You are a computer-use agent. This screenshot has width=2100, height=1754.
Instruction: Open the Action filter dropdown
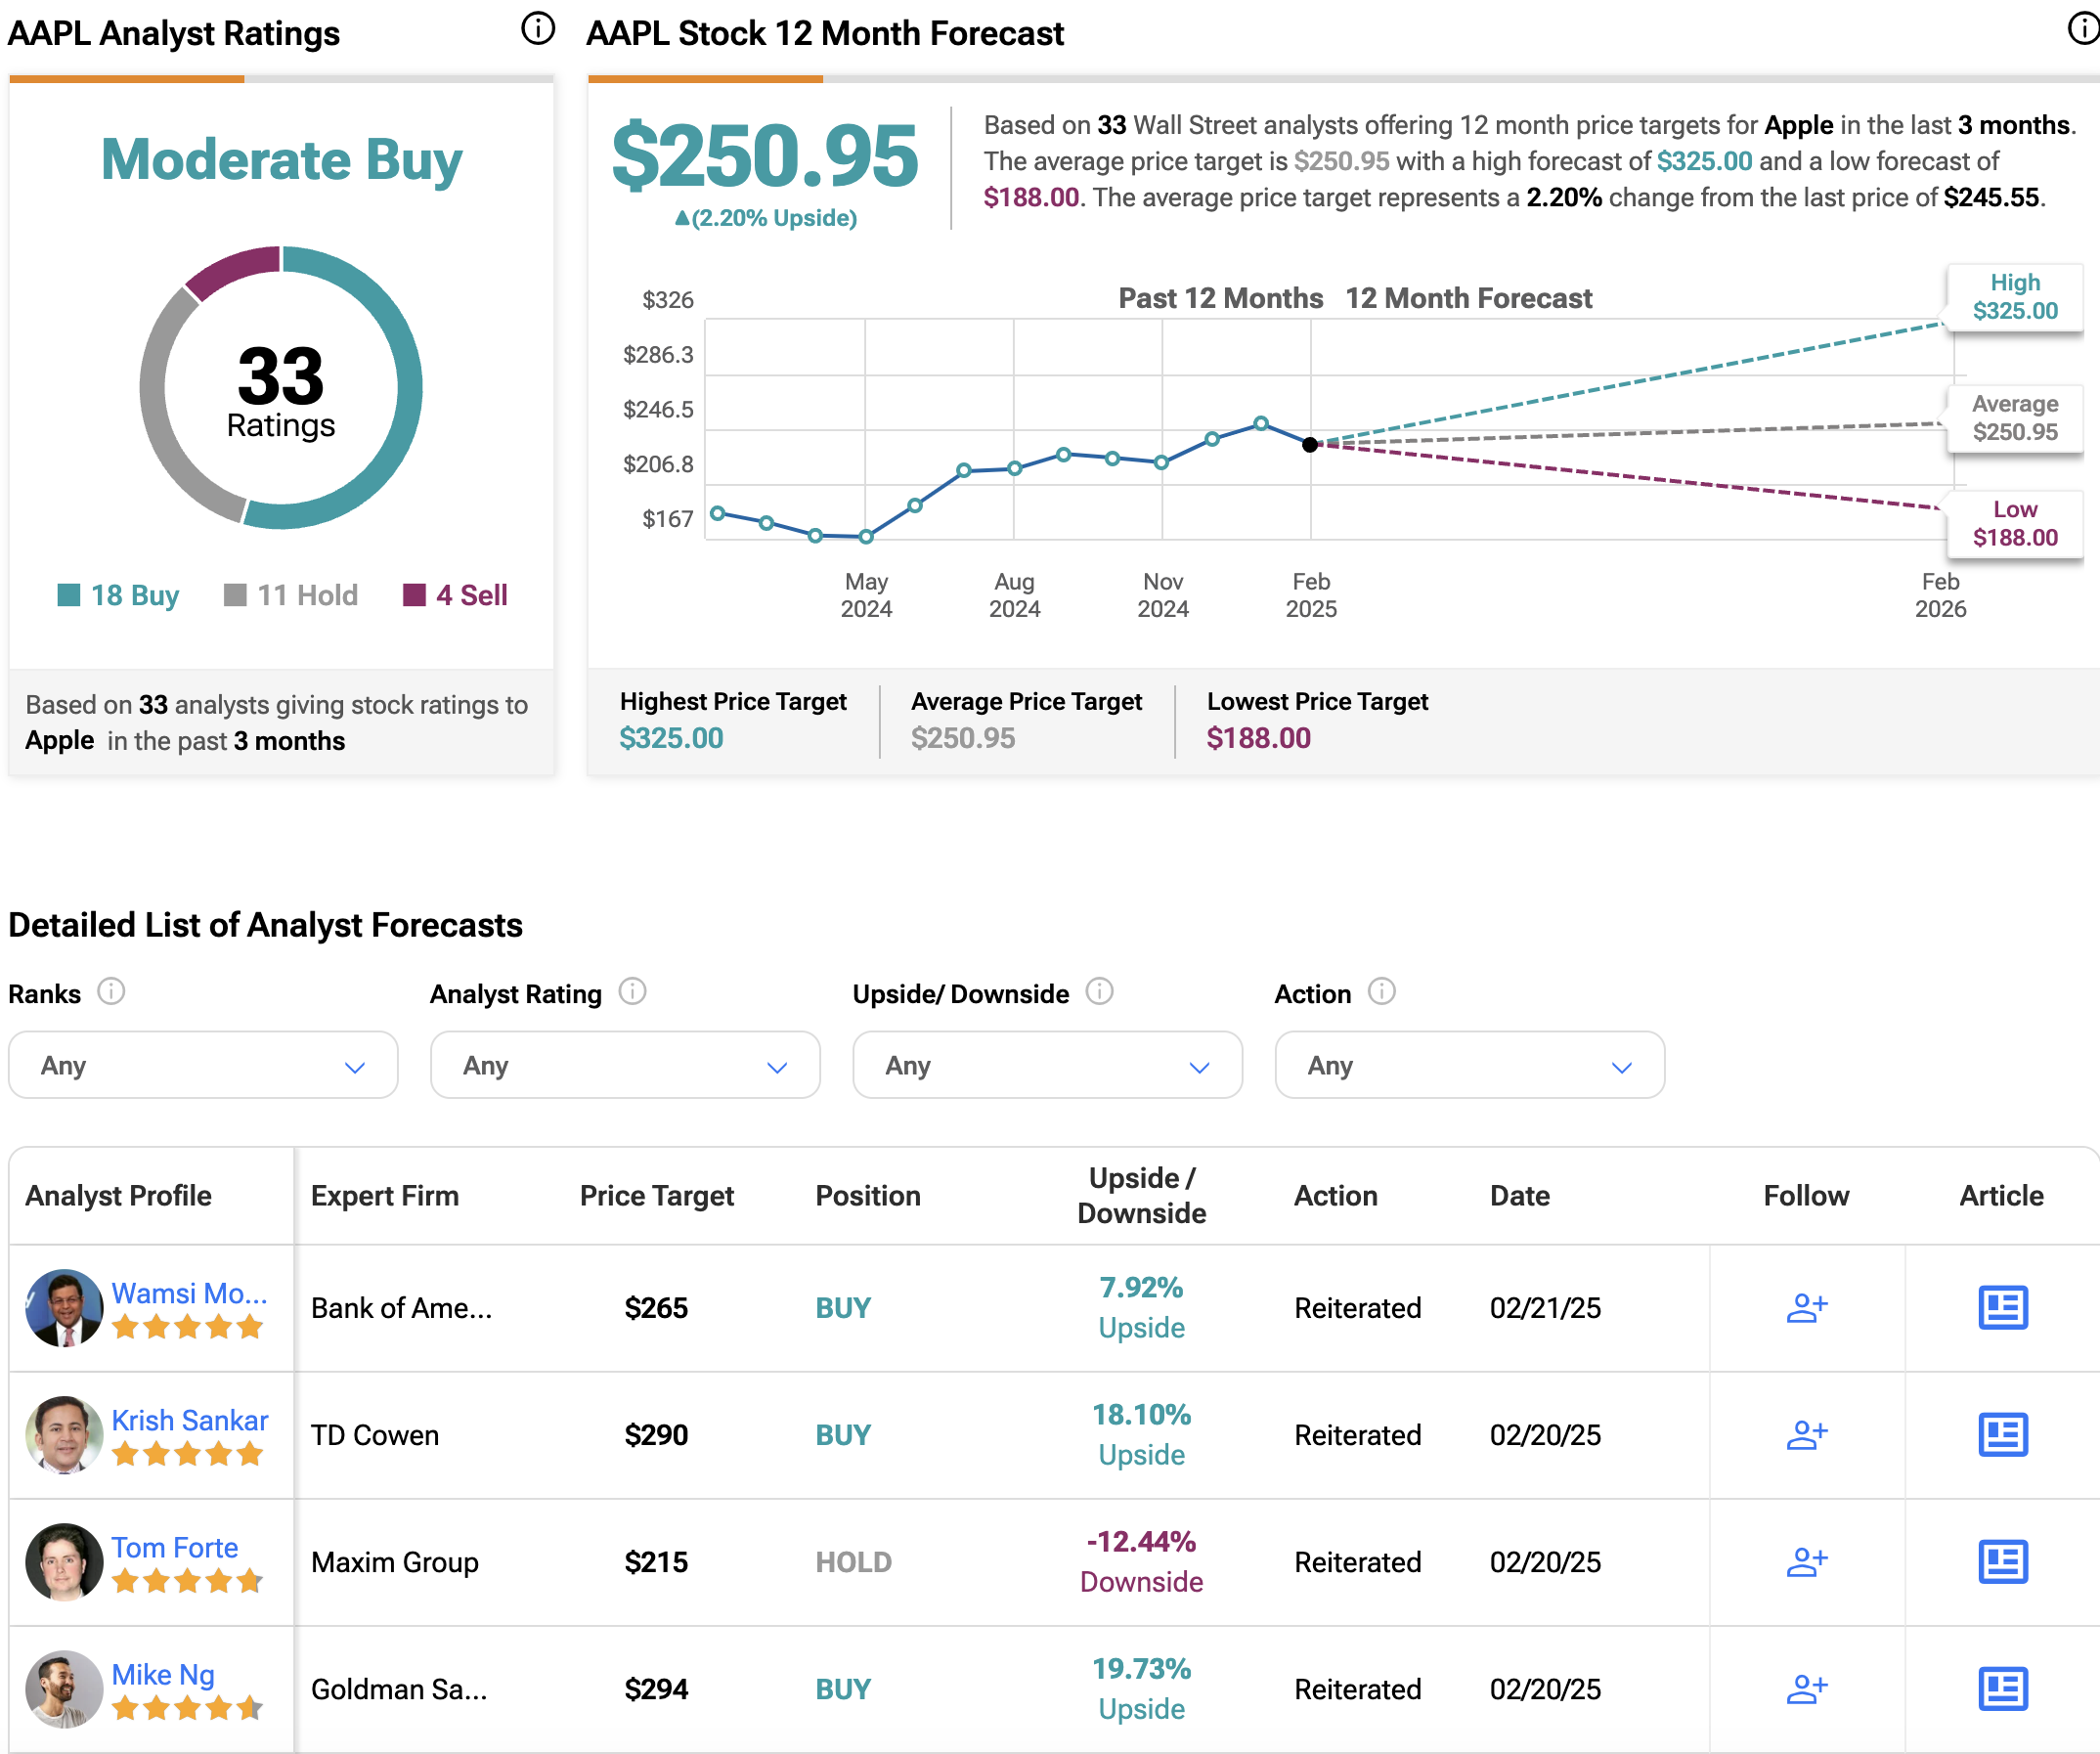[x=1469, y=1065]
